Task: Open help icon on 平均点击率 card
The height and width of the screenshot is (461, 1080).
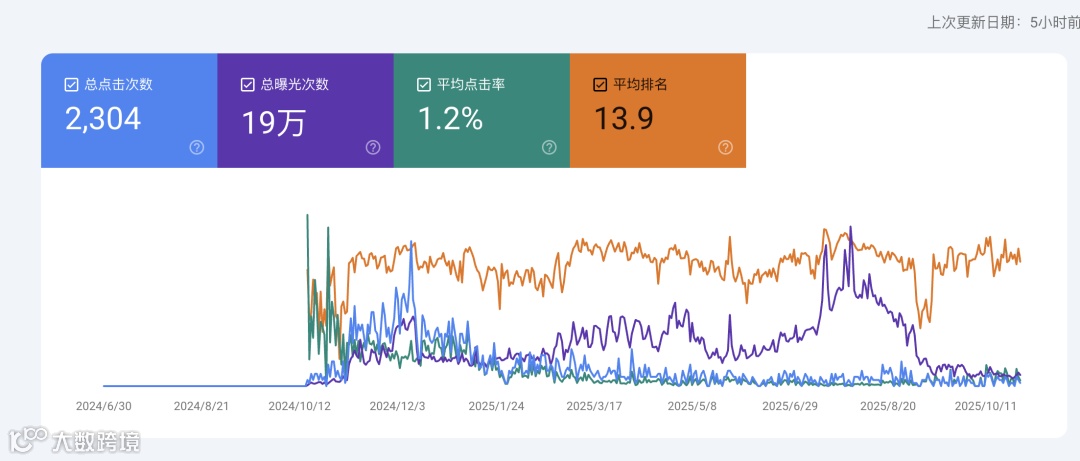Action: [x=550, y=147]
